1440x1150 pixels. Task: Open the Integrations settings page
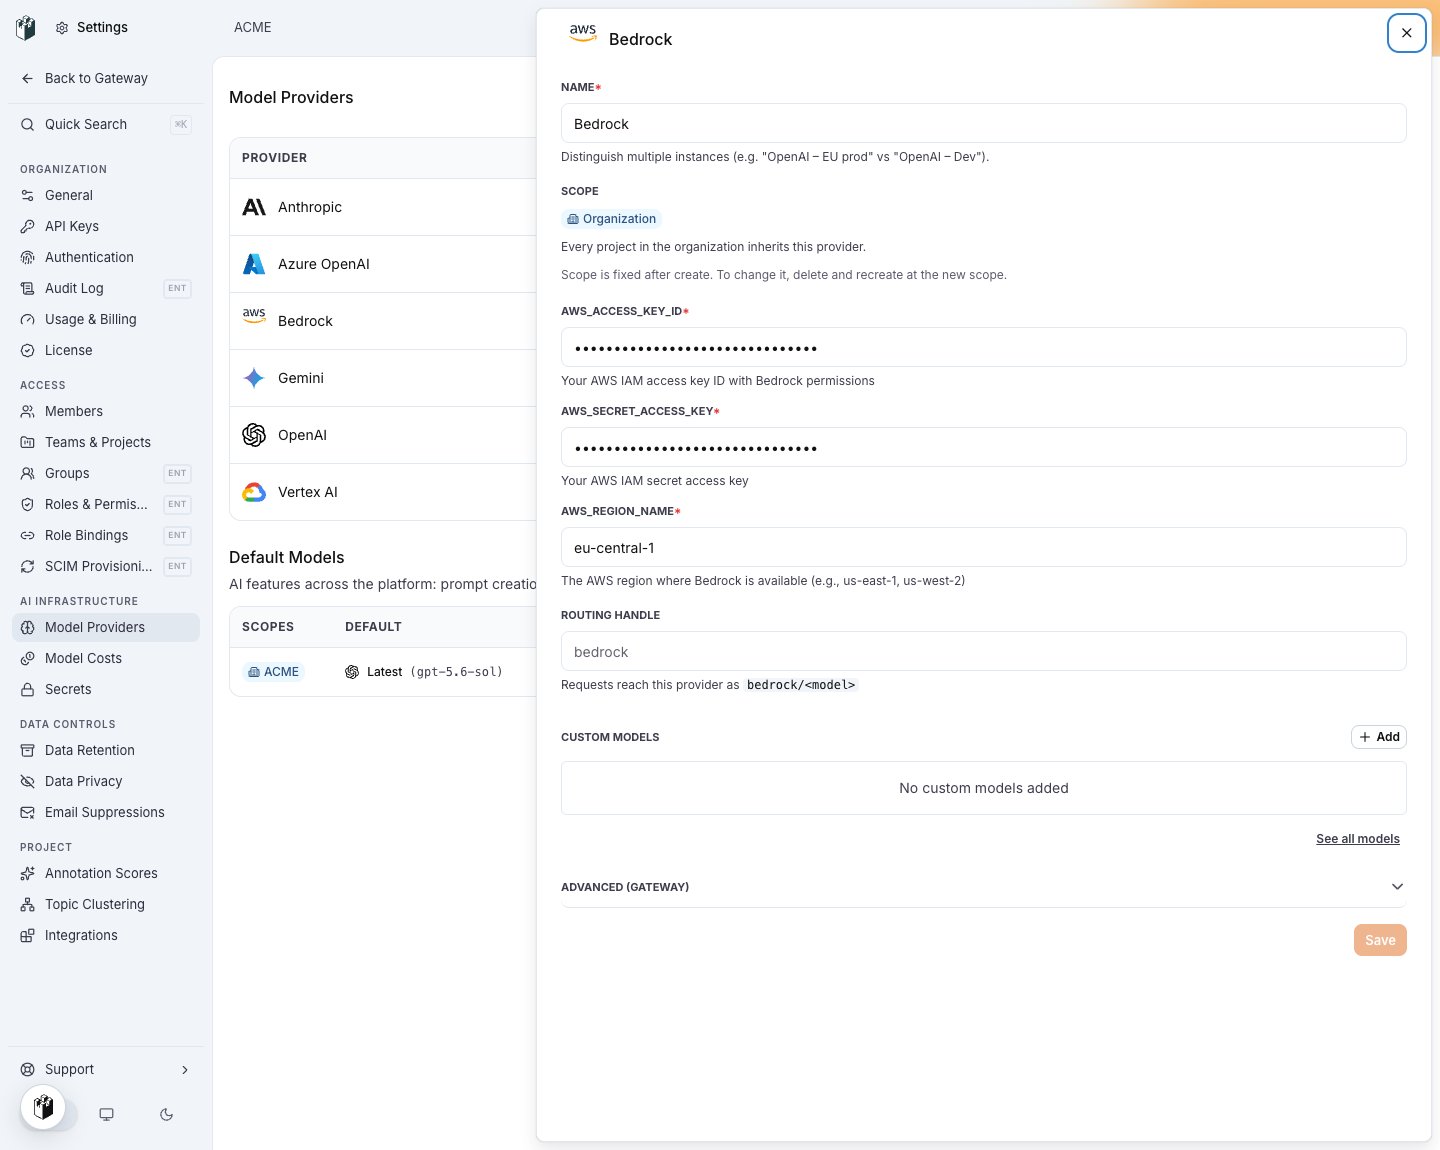[106, 936]
